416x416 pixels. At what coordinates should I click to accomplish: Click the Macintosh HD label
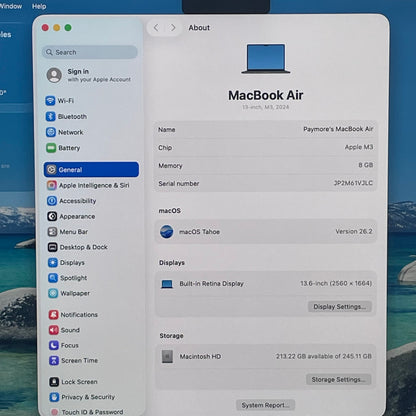[x=200, y=356]
